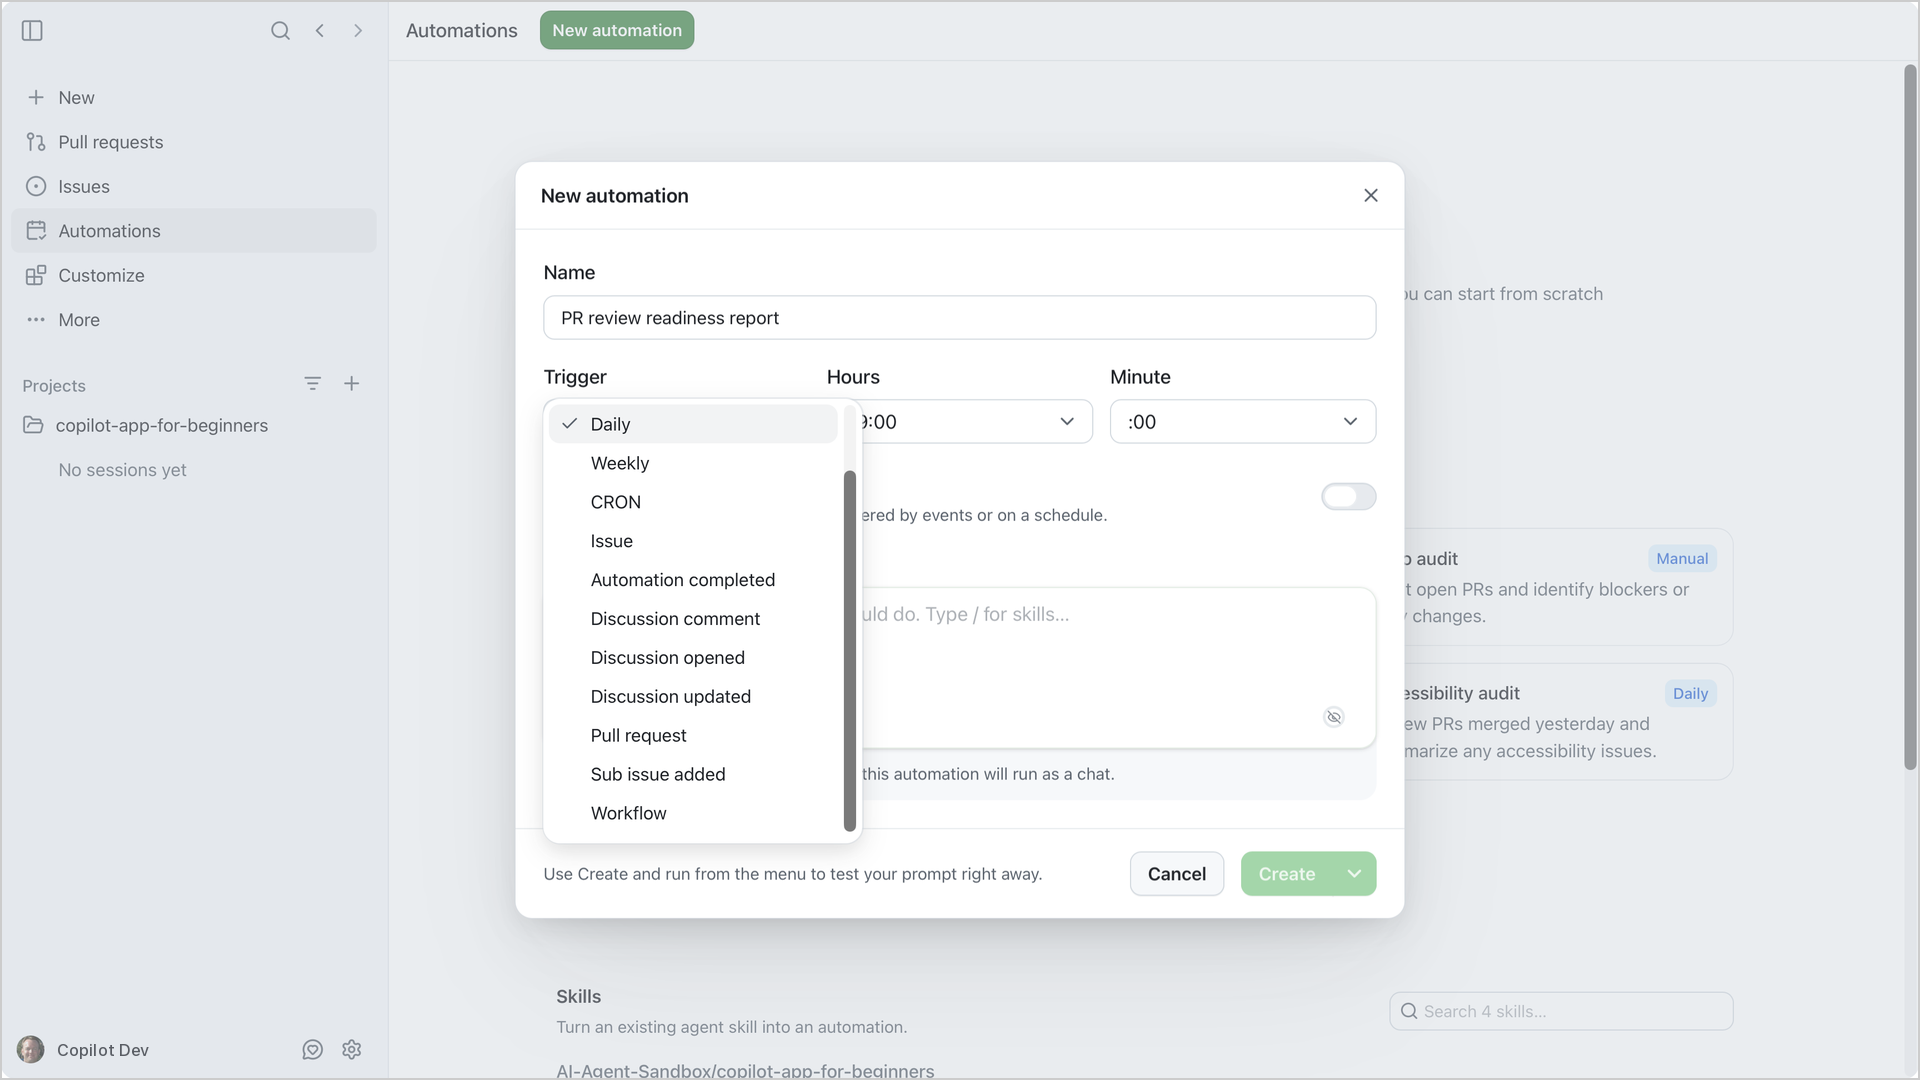Choose Sub issue added trigger
This screenshot has width=1920, height=1080.
(693, 775)
